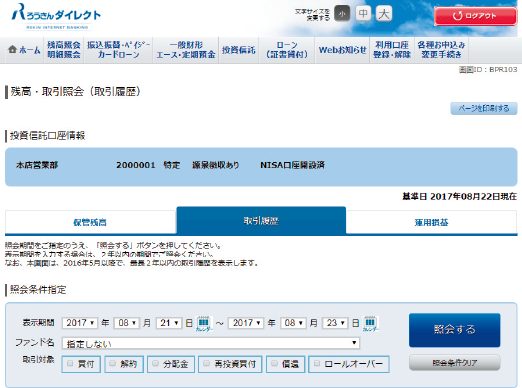Expand the ファンド名 dropdown
Screen dimensions: 522x388
tap(211, 343)
